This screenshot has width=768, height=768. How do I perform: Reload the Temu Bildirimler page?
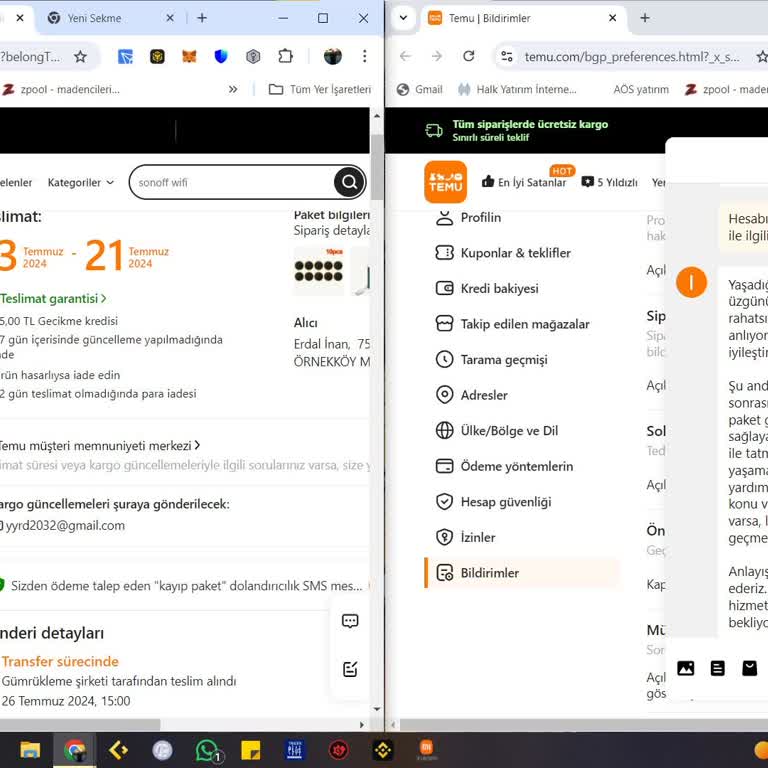click(468, 56)
